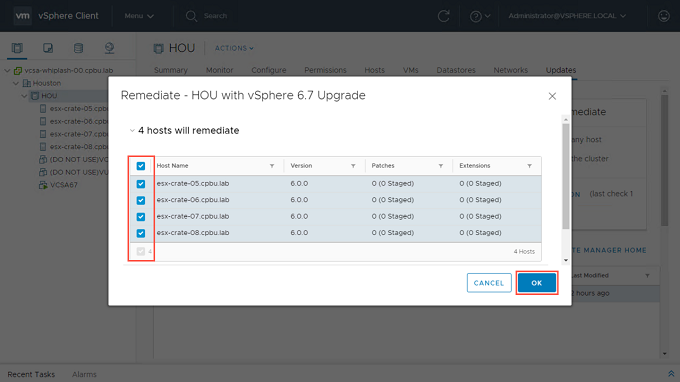
Task: Click the vcsa-whiplash vCenter icon in tree
Action: [x=18, y=70]
